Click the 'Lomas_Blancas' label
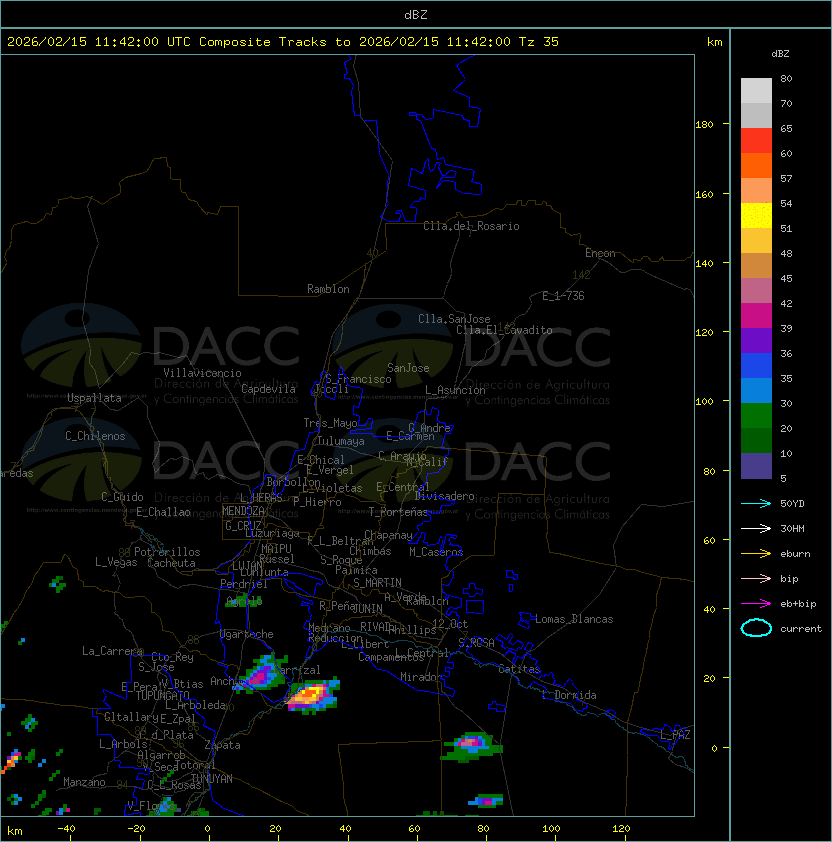 click(x=574, y=619)
